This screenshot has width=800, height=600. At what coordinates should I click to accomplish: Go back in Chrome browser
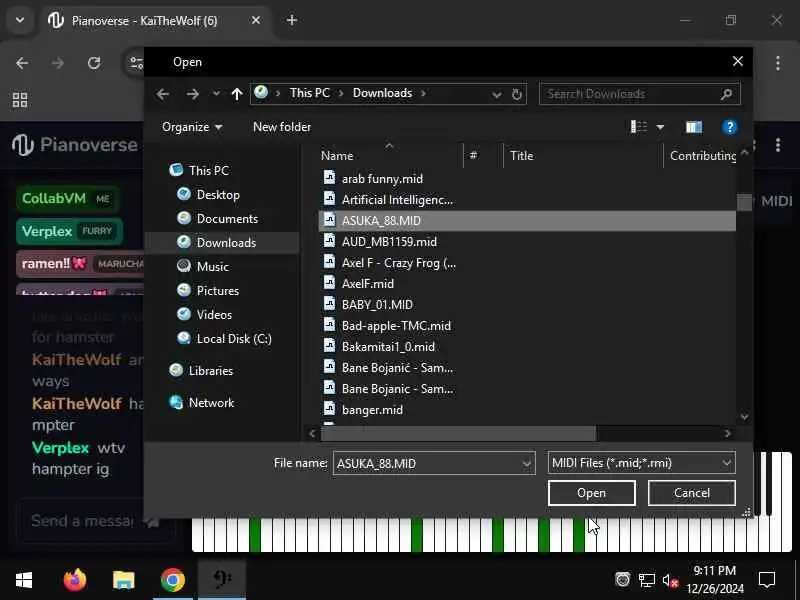click(x=22, y=63)
